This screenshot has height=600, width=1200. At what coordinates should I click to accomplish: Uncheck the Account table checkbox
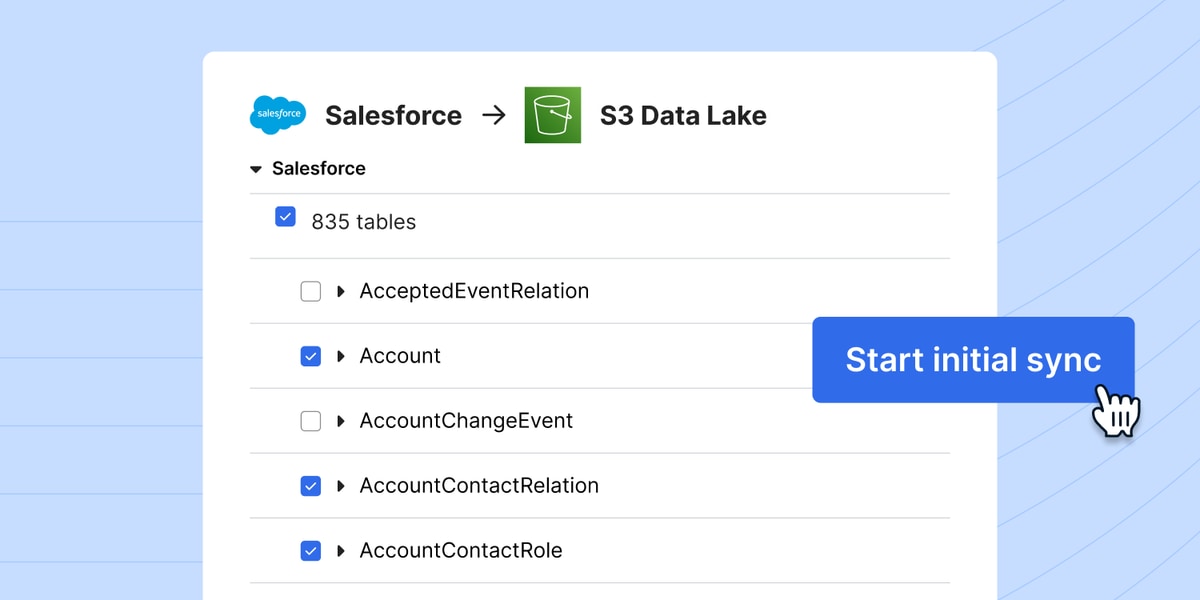[x=311, y=356]
